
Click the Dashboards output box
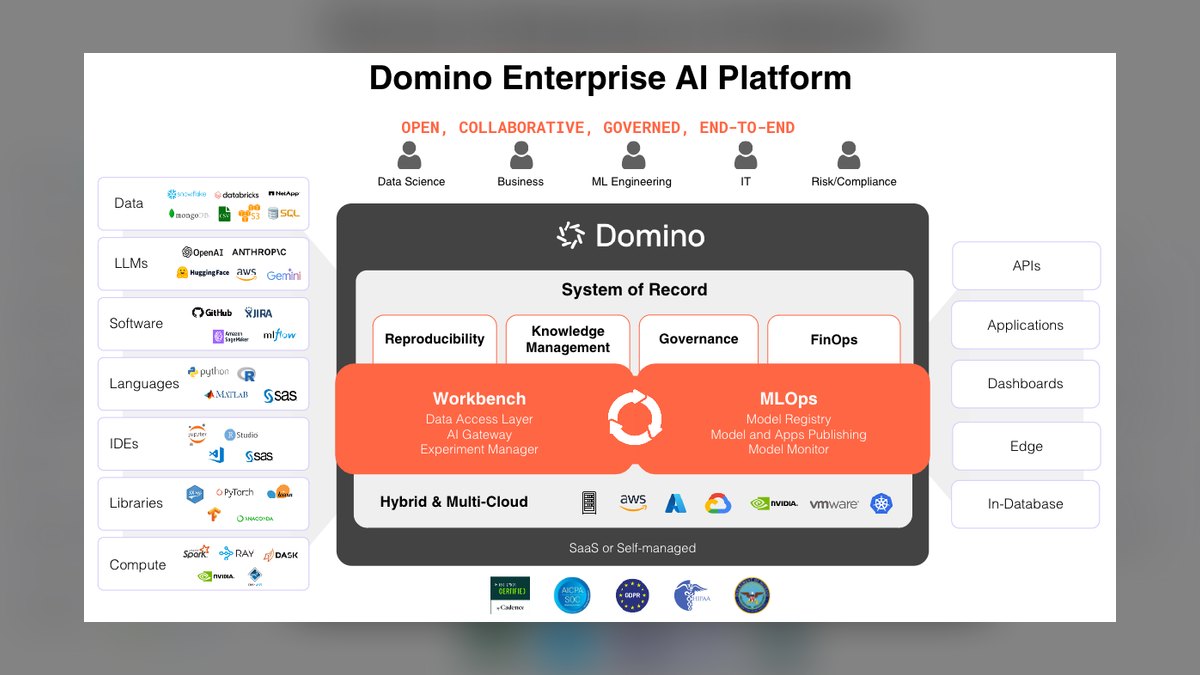[x=1026, y=384]
